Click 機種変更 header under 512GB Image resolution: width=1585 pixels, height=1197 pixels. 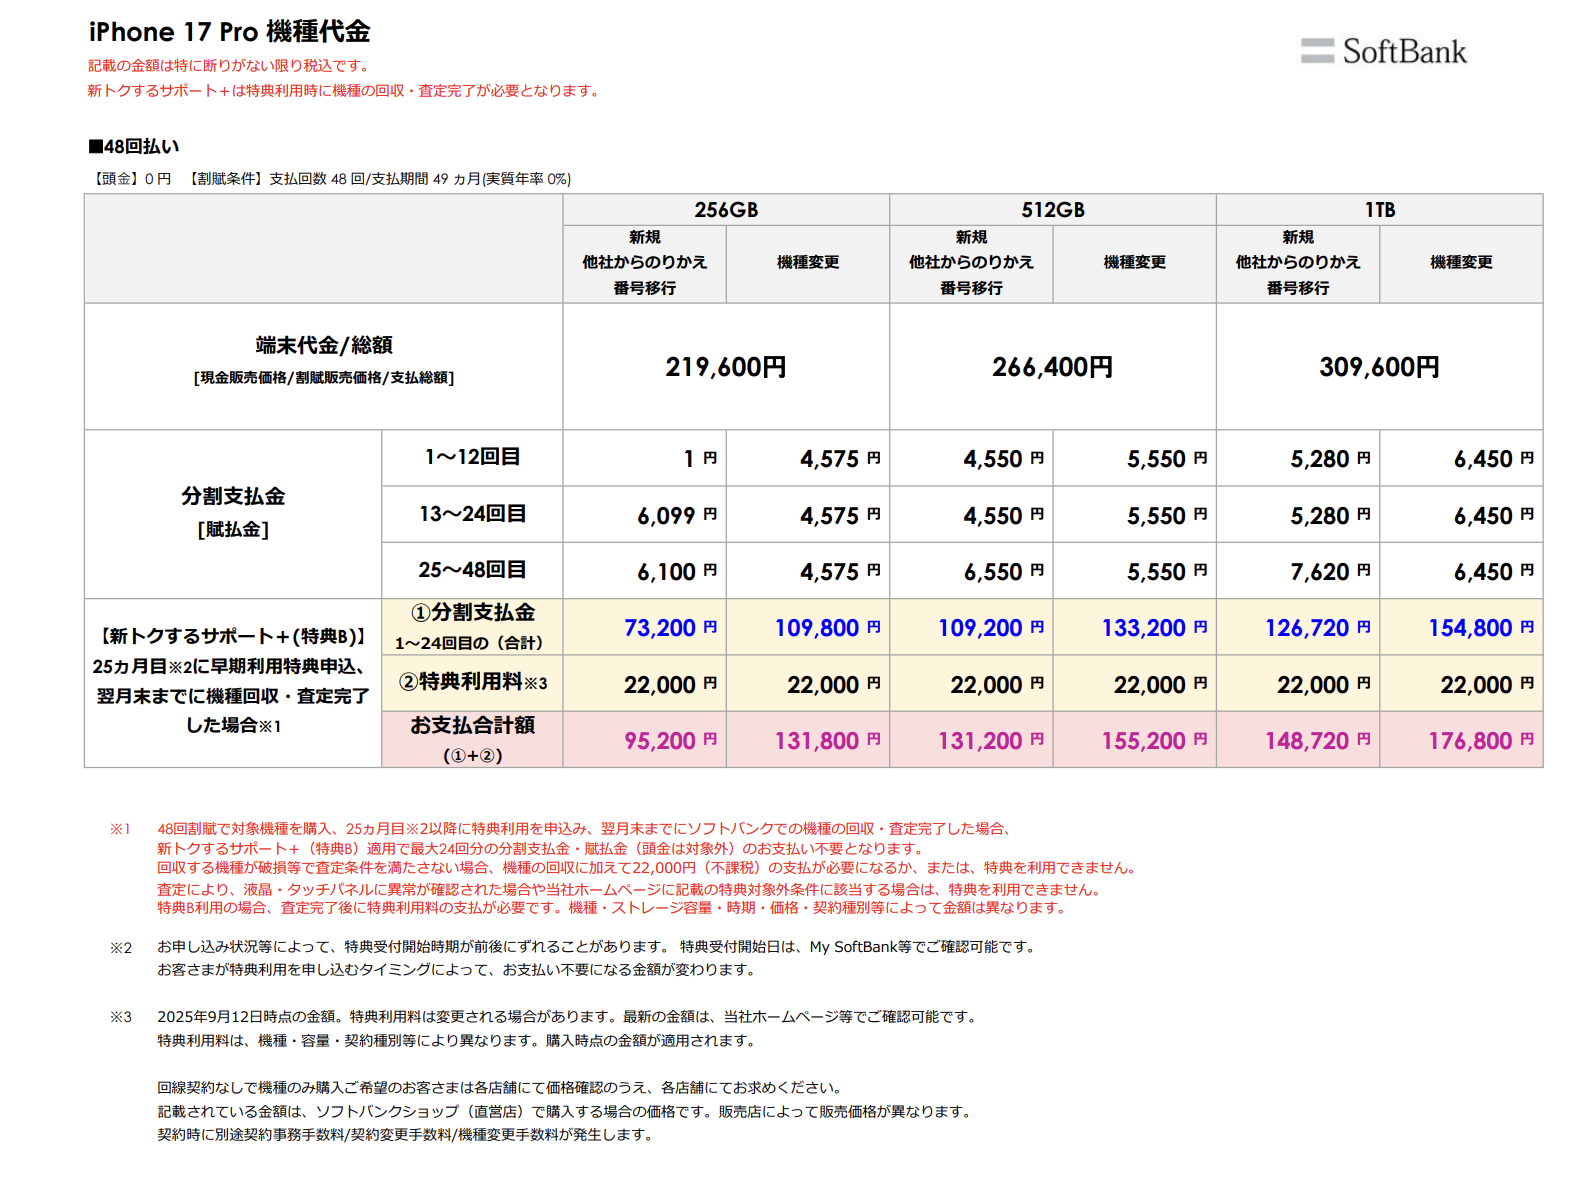tap(1135, 262)
